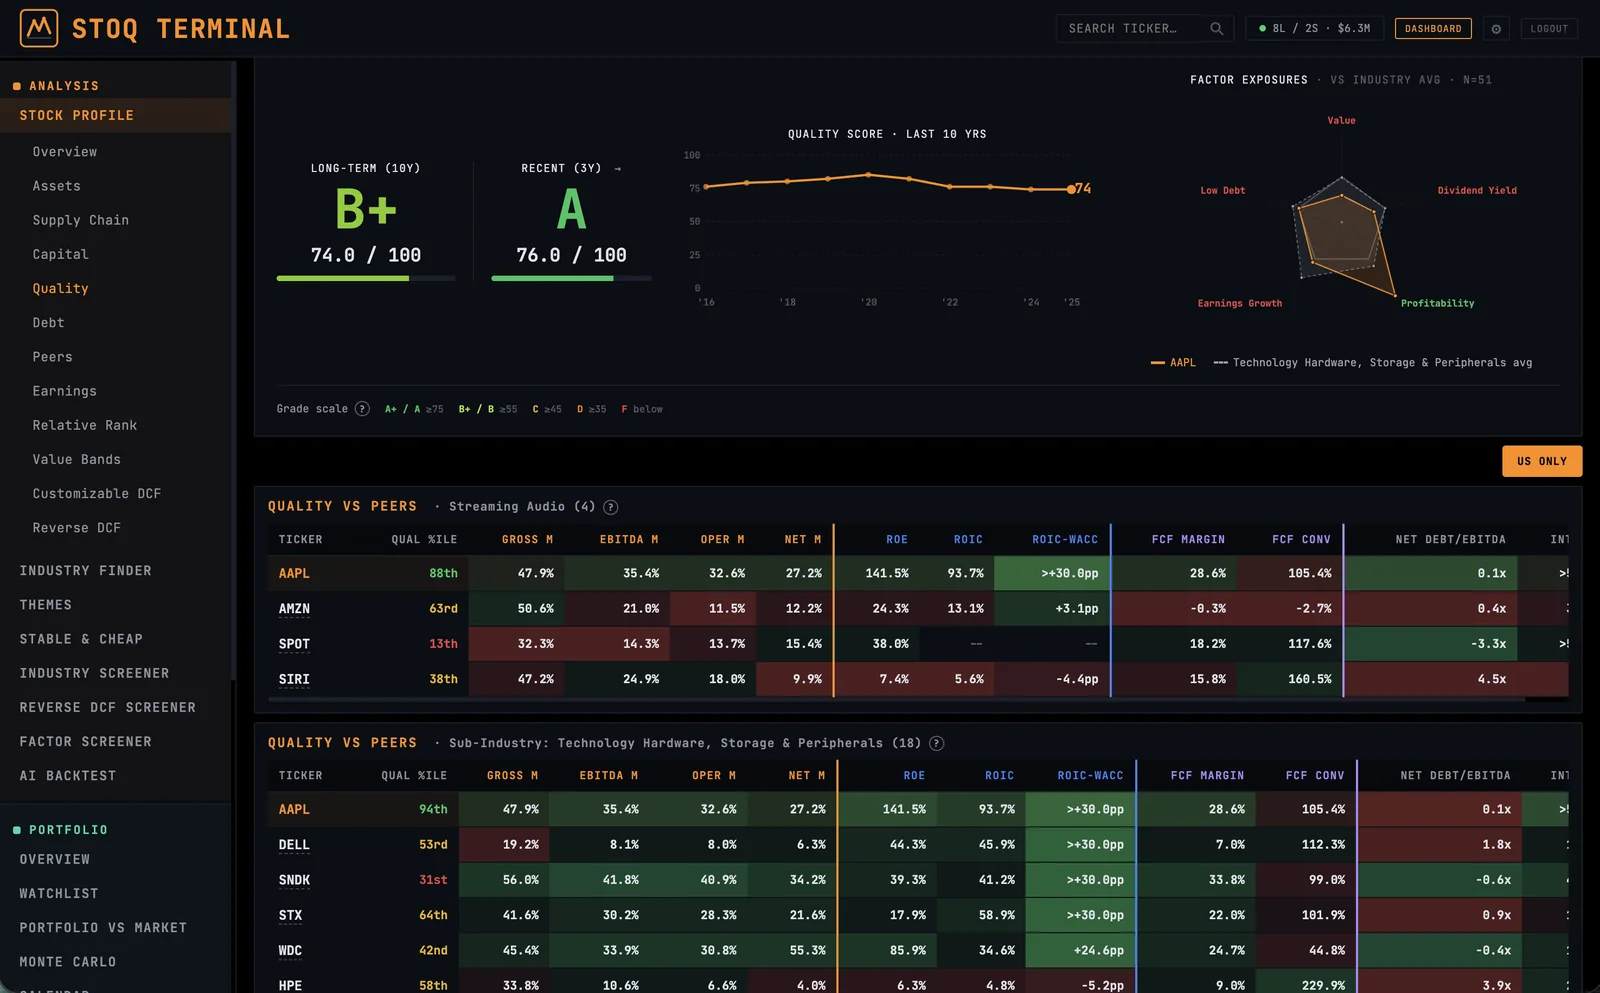Toggle the US ONLY filter

coord(1542,461)
